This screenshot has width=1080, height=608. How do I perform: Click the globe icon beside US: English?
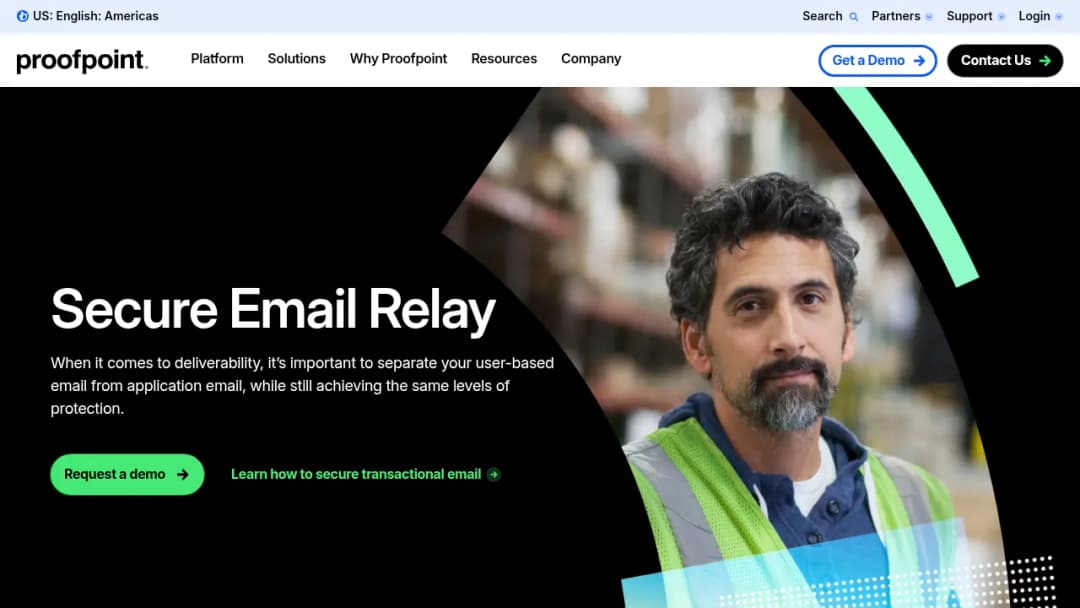pos(23,16)
